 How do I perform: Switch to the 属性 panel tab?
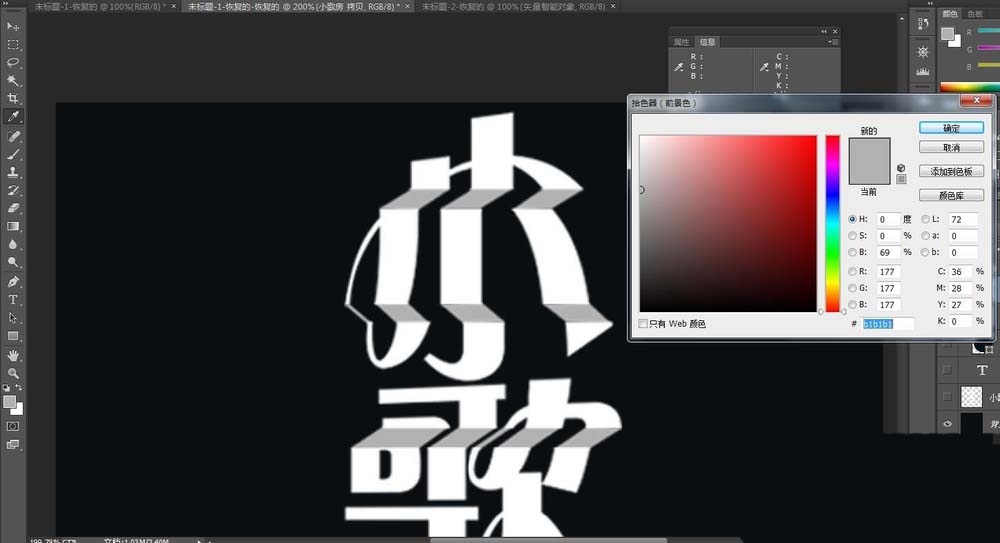tap(681, 42)
